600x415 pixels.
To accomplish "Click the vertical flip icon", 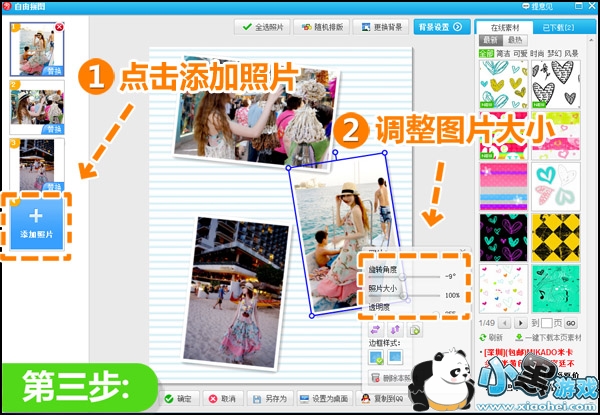I will click(395, 330).
